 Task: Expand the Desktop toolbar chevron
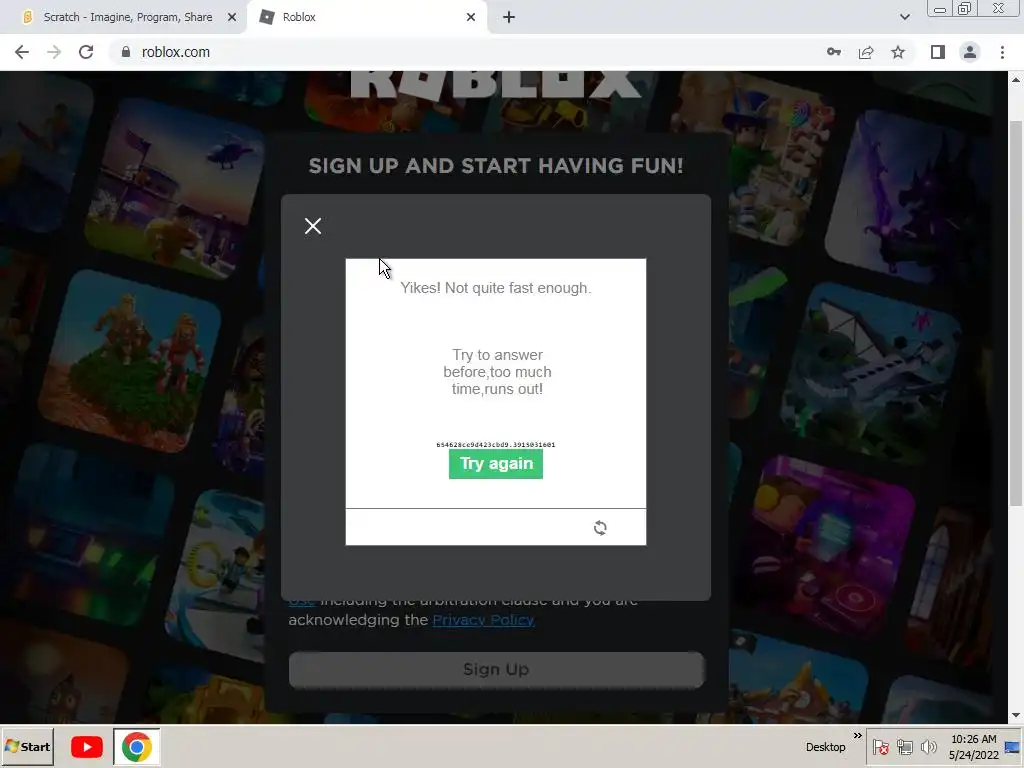tap(857, 736)
